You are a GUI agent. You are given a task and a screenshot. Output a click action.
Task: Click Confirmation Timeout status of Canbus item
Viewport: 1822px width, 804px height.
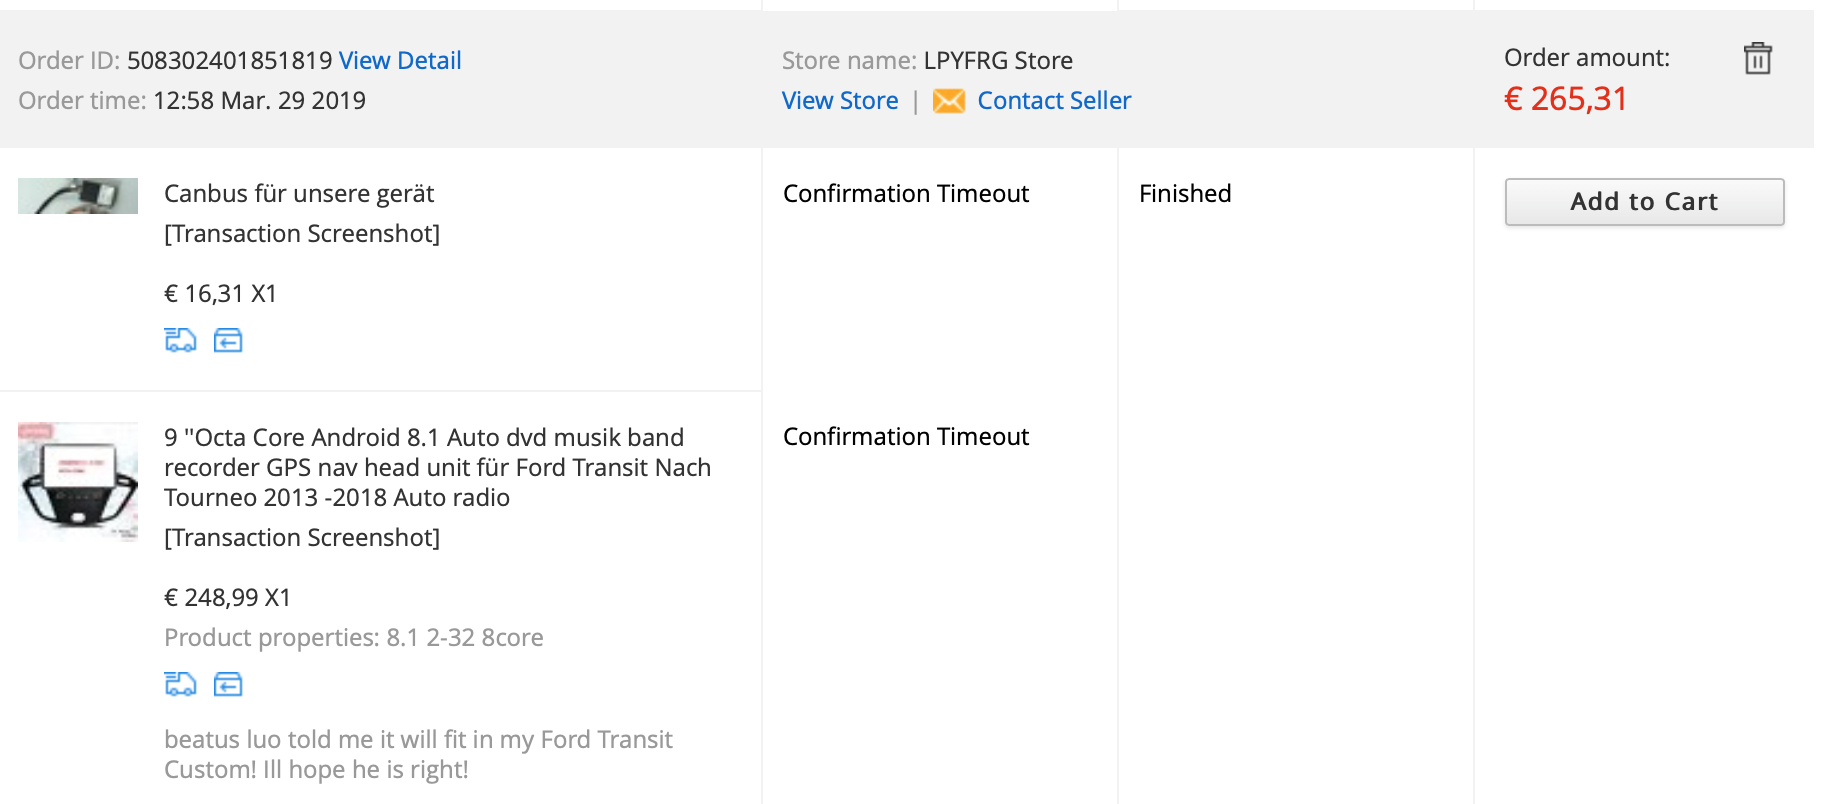[906, 193]
